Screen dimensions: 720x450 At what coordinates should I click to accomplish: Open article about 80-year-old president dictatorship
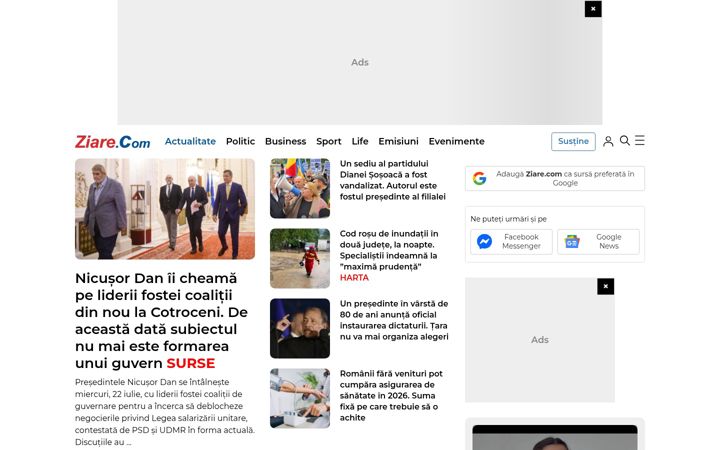point(394,320)
